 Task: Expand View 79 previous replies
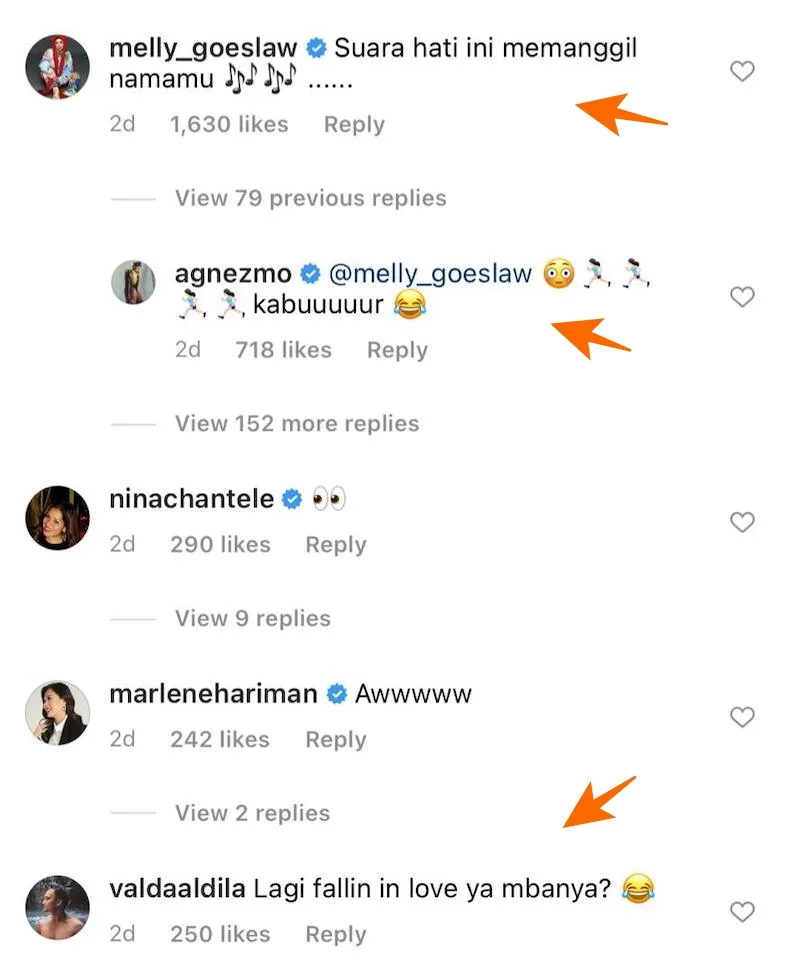310,198
